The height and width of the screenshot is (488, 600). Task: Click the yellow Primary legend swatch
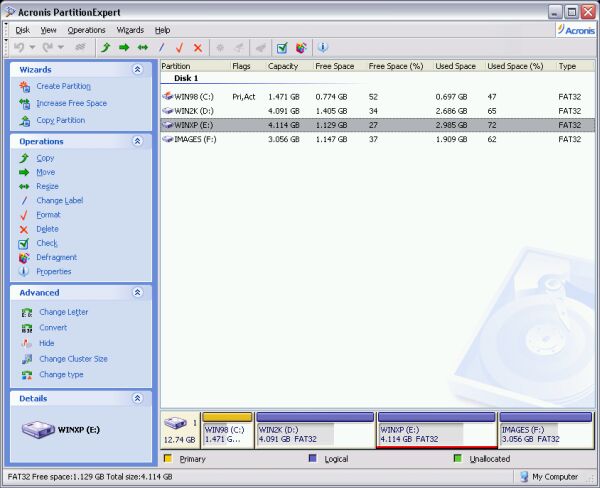pos(168,459)
